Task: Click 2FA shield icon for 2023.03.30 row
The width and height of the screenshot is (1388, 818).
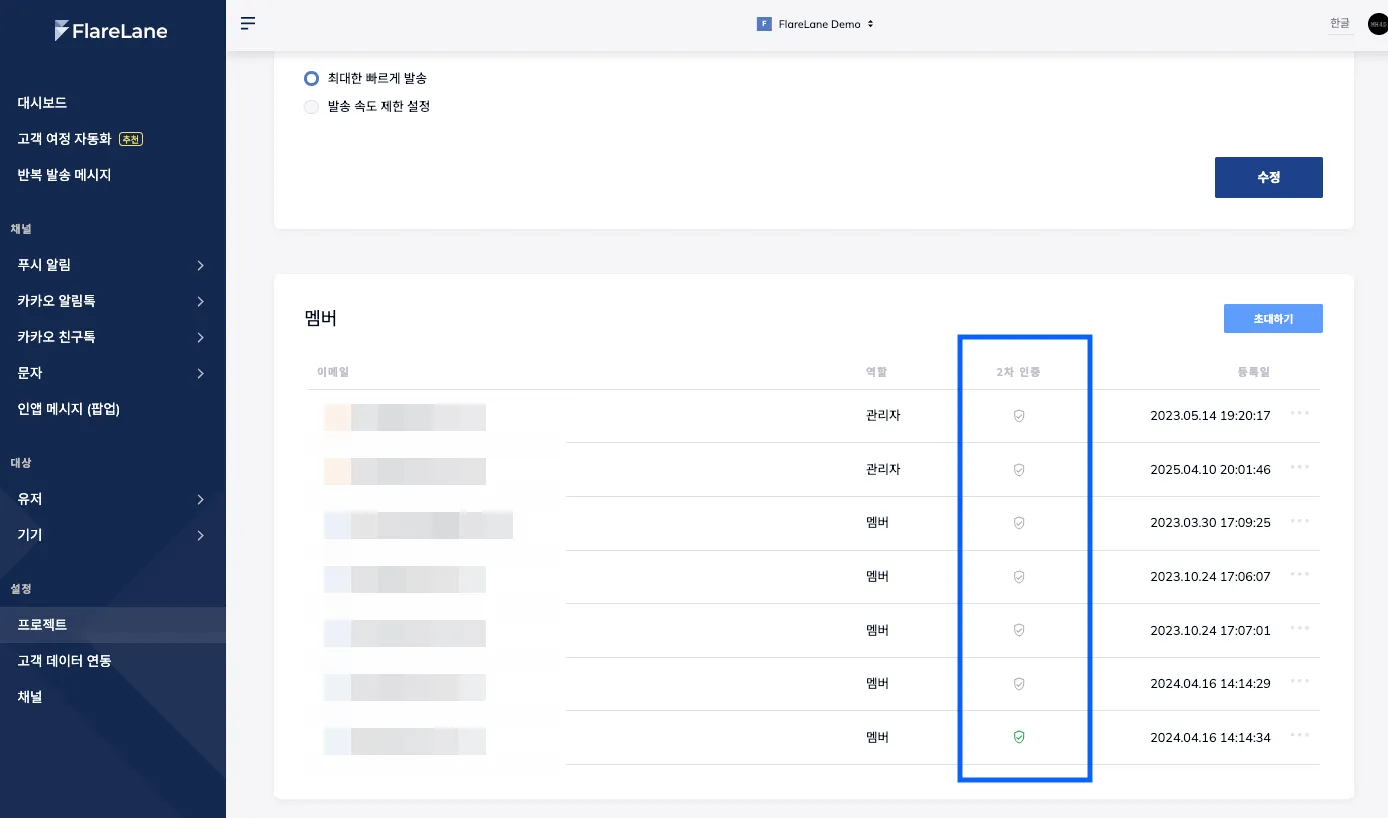Action: pos(1019,523)
